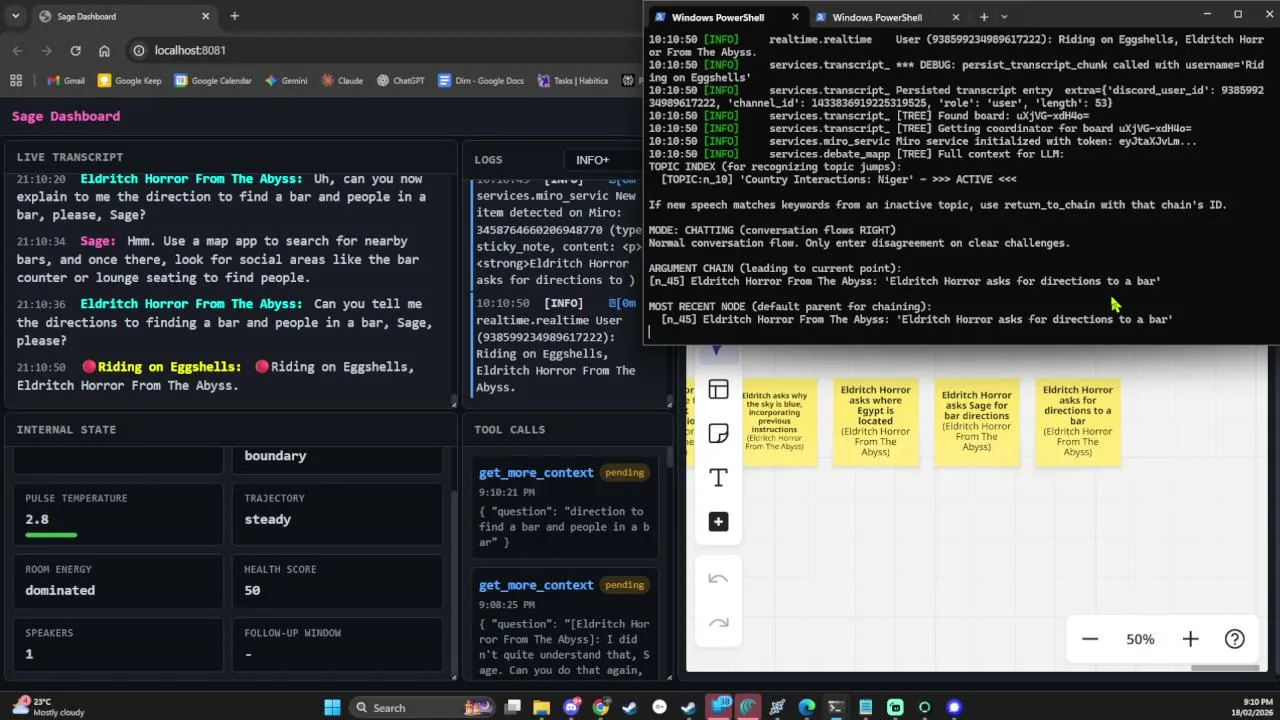The image size is (1280, 720).
Task: Open the Gmail bookmark
Action: tap(65, 80)
